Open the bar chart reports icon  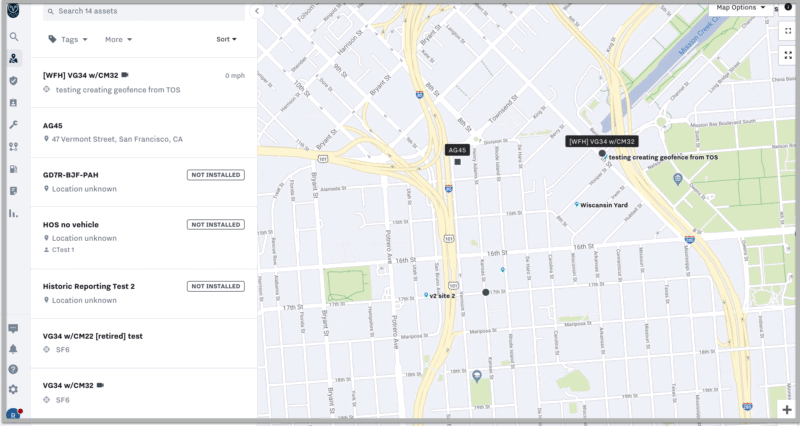point(14,212)
